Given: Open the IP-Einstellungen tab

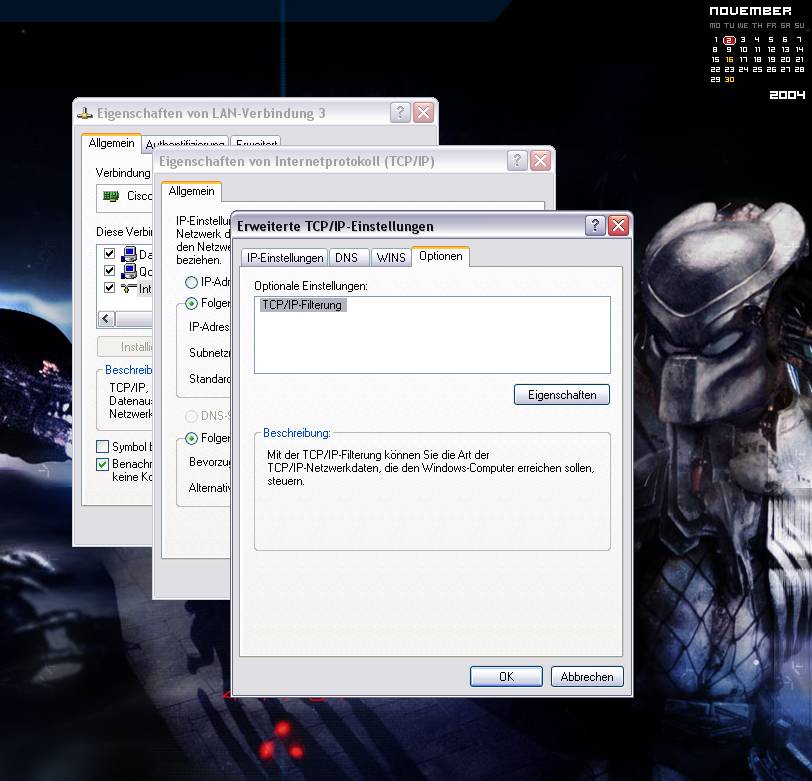Looking at the screenshot, I should [285, 257].
